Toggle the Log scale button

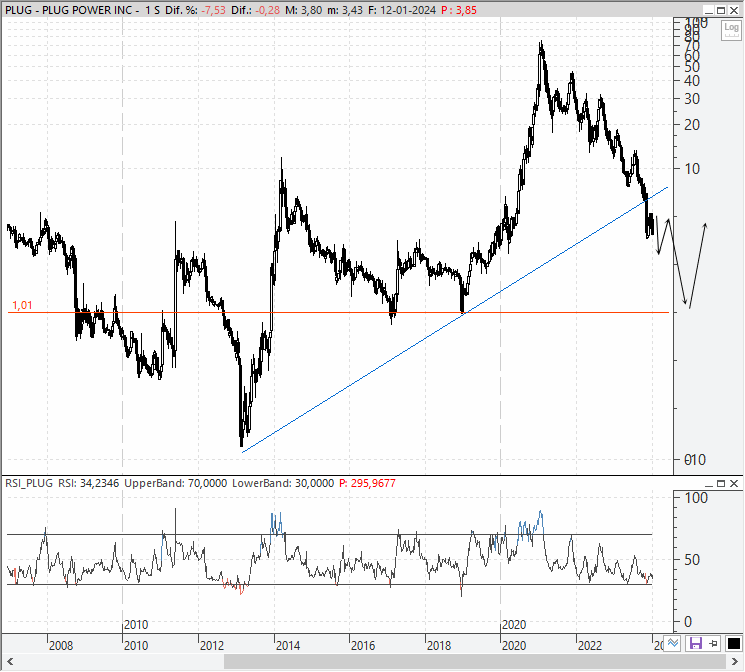[731, 30]
